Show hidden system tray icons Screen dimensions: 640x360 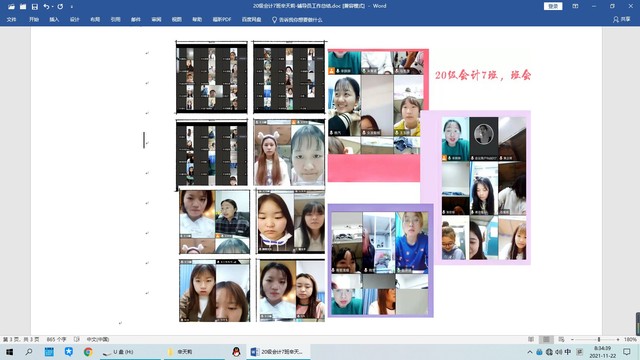(x=530, y=352)
